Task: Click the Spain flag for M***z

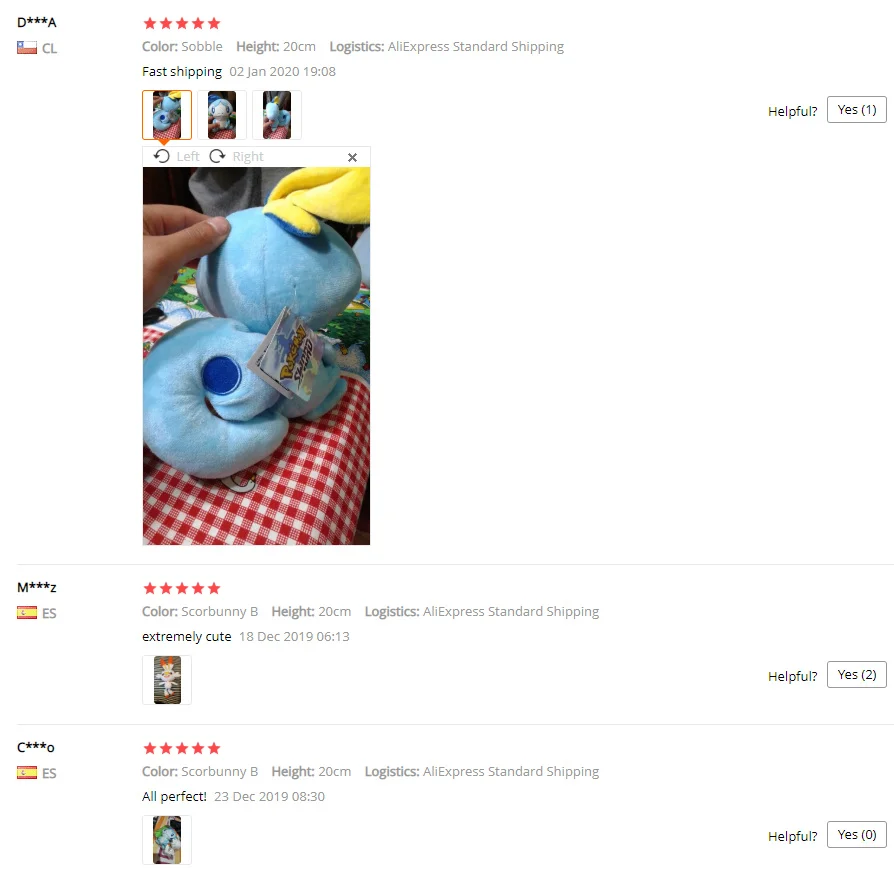Action: coord(27,613)
